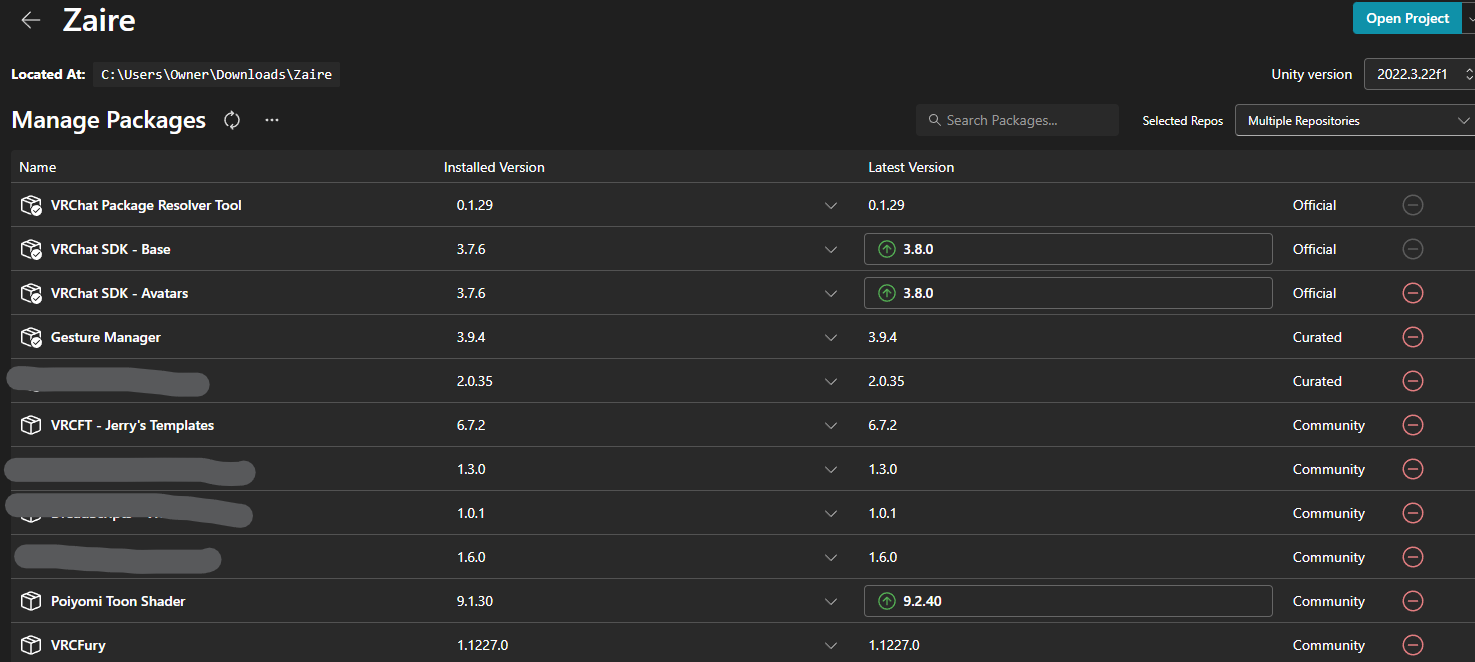Click the Community label on VRCFury row
Viewport: 1475px width, 662px height.
(1329, 645)
